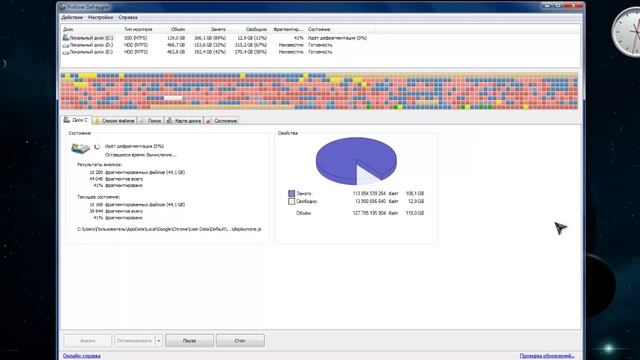The height and width of the screenshot is (360, 640).
Task: Click the Готовность status for disk E
Action: coord(320,52)
